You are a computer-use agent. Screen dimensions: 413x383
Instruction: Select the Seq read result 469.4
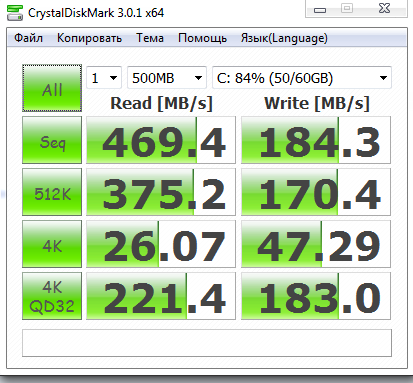click(161, 140)
